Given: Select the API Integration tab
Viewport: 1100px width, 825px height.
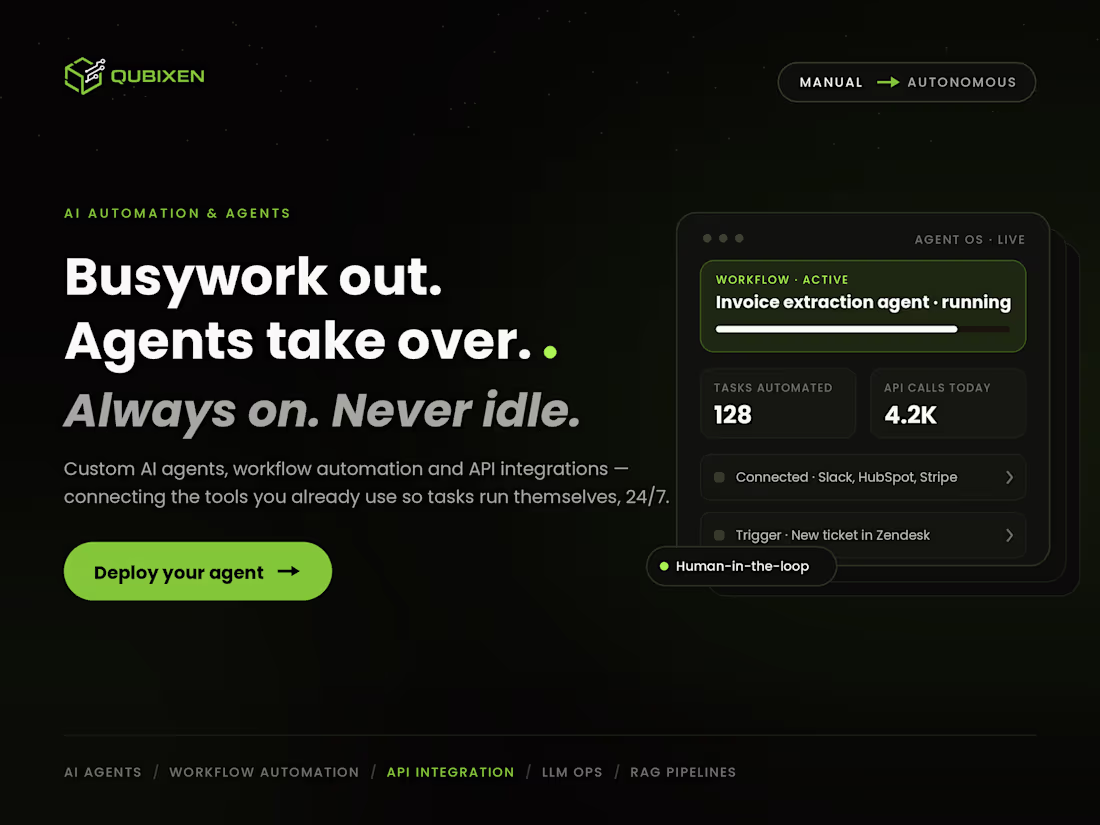Looking at the screenshot, I should click(450, 772).
